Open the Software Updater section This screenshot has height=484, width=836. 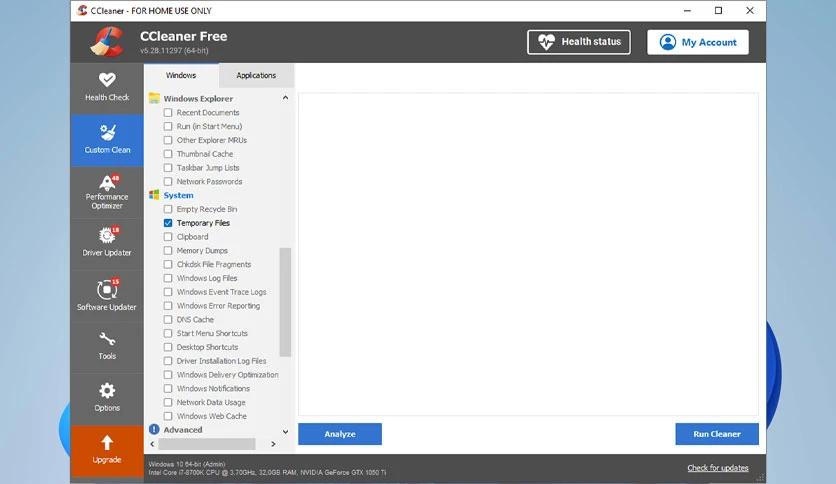coord(107,295)
